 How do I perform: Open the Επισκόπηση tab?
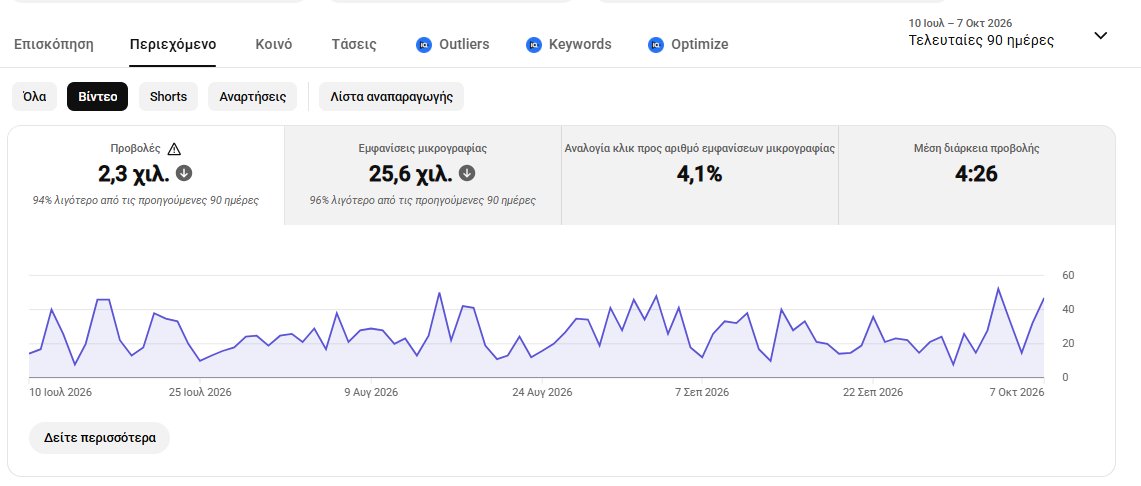point(54,44)
